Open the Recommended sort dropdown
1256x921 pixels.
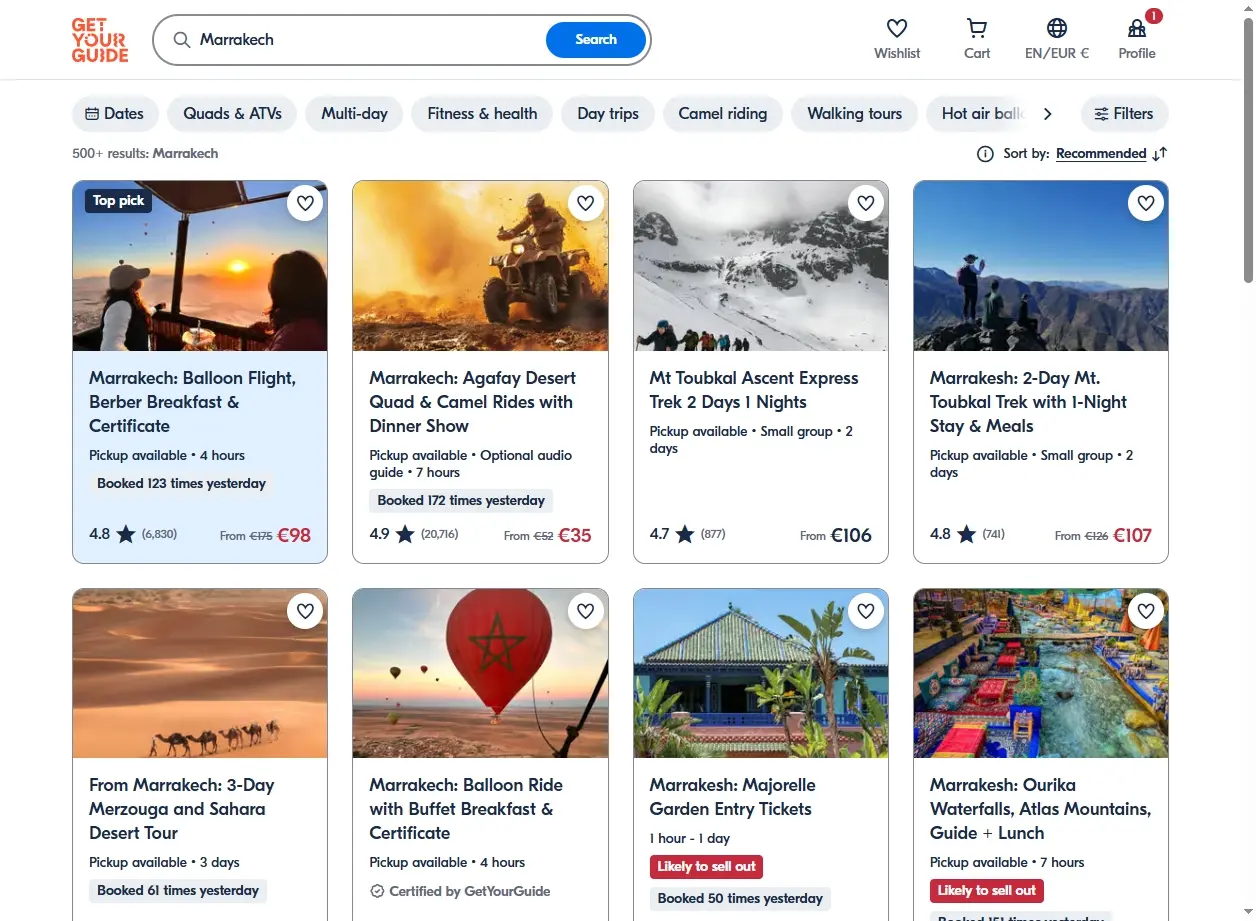tap(1101, 154)
